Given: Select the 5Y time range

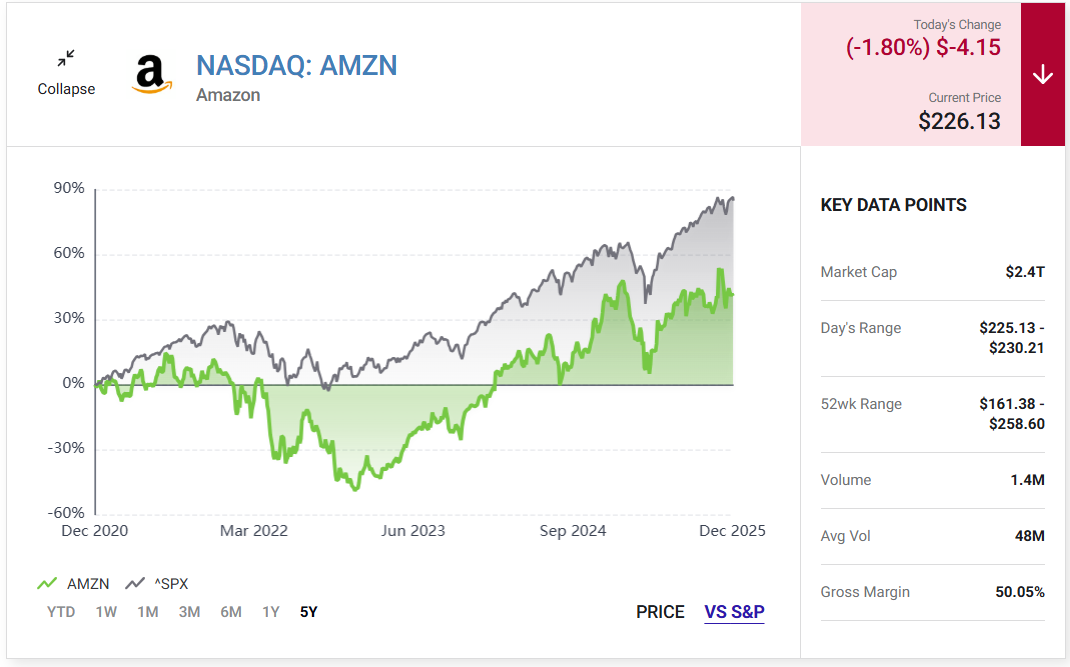Looking at the screenshot, I should (x=309, y=612).
